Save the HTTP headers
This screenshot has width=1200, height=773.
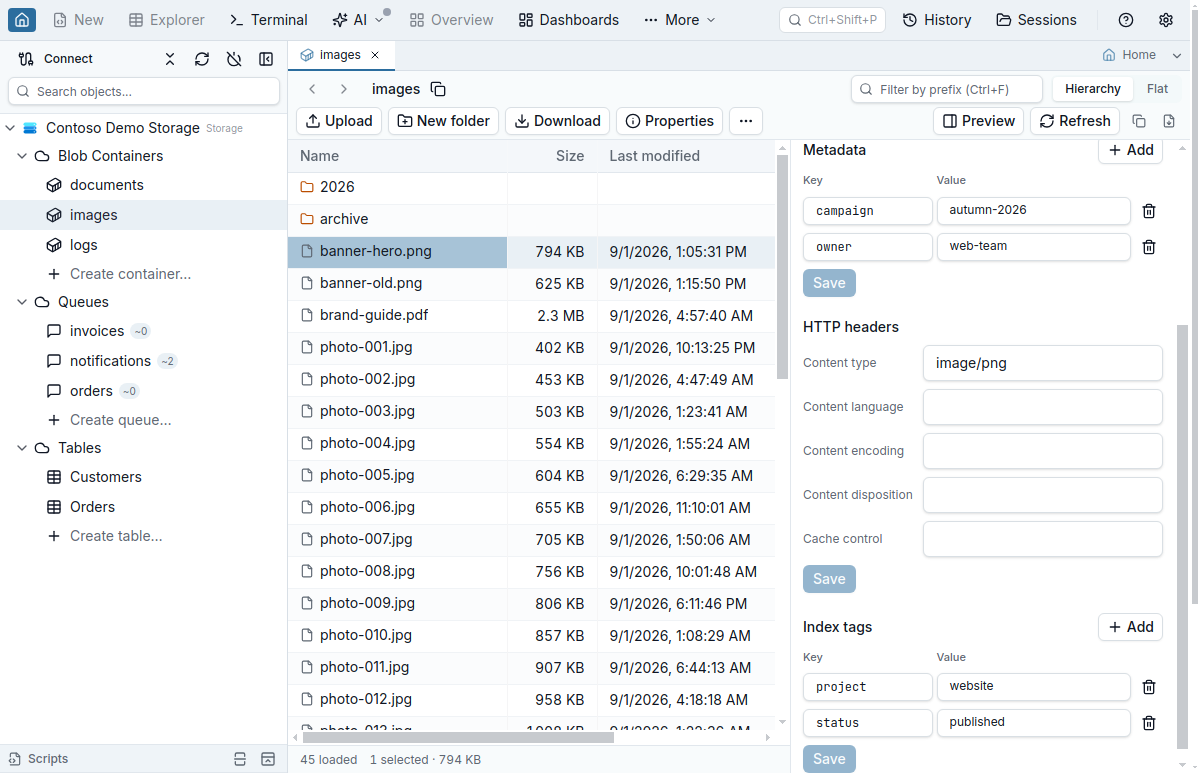pyautogui.click(x=829, y=579)
